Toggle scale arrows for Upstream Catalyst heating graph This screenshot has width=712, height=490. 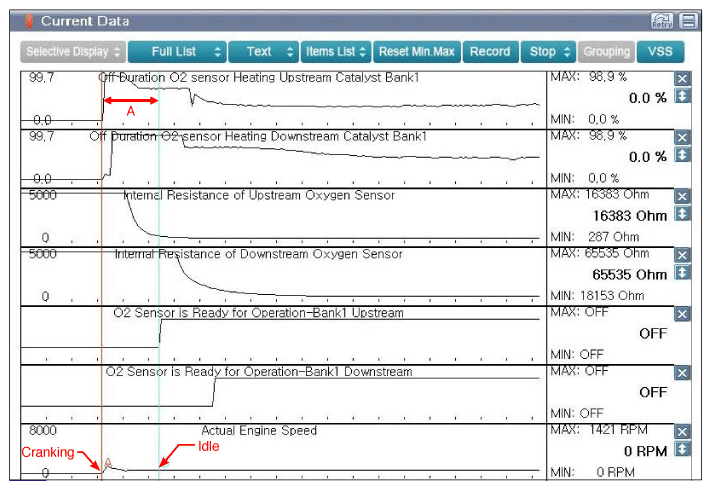(683, 97)
